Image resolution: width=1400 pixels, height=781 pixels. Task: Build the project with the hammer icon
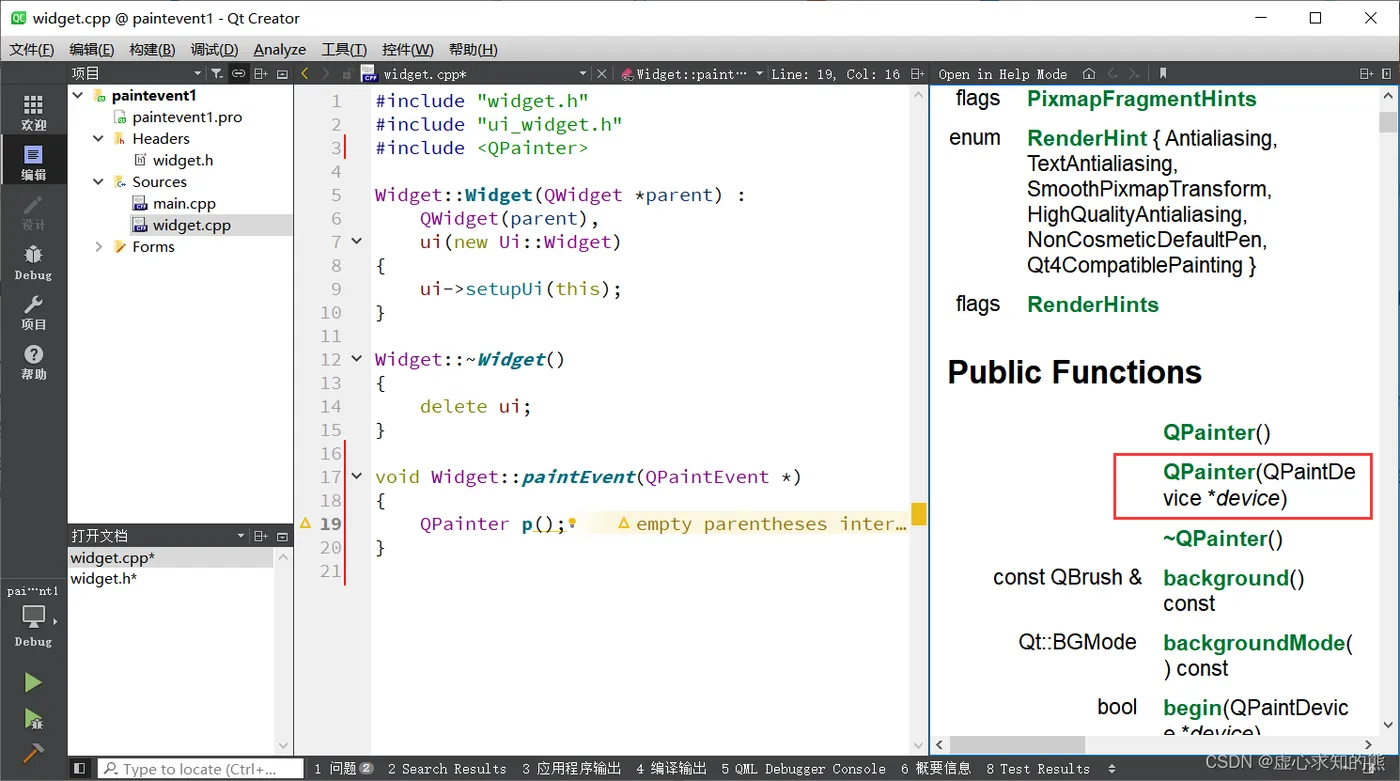point(33,753)
